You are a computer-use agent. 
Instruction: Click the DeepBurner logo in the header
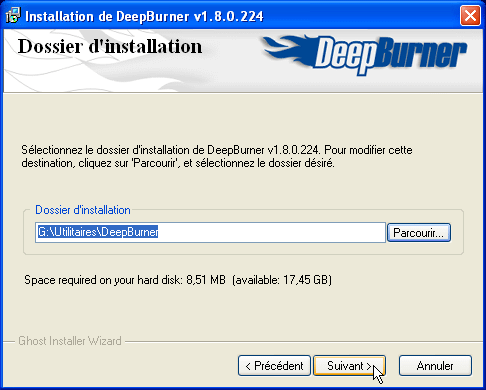[365, 55]
